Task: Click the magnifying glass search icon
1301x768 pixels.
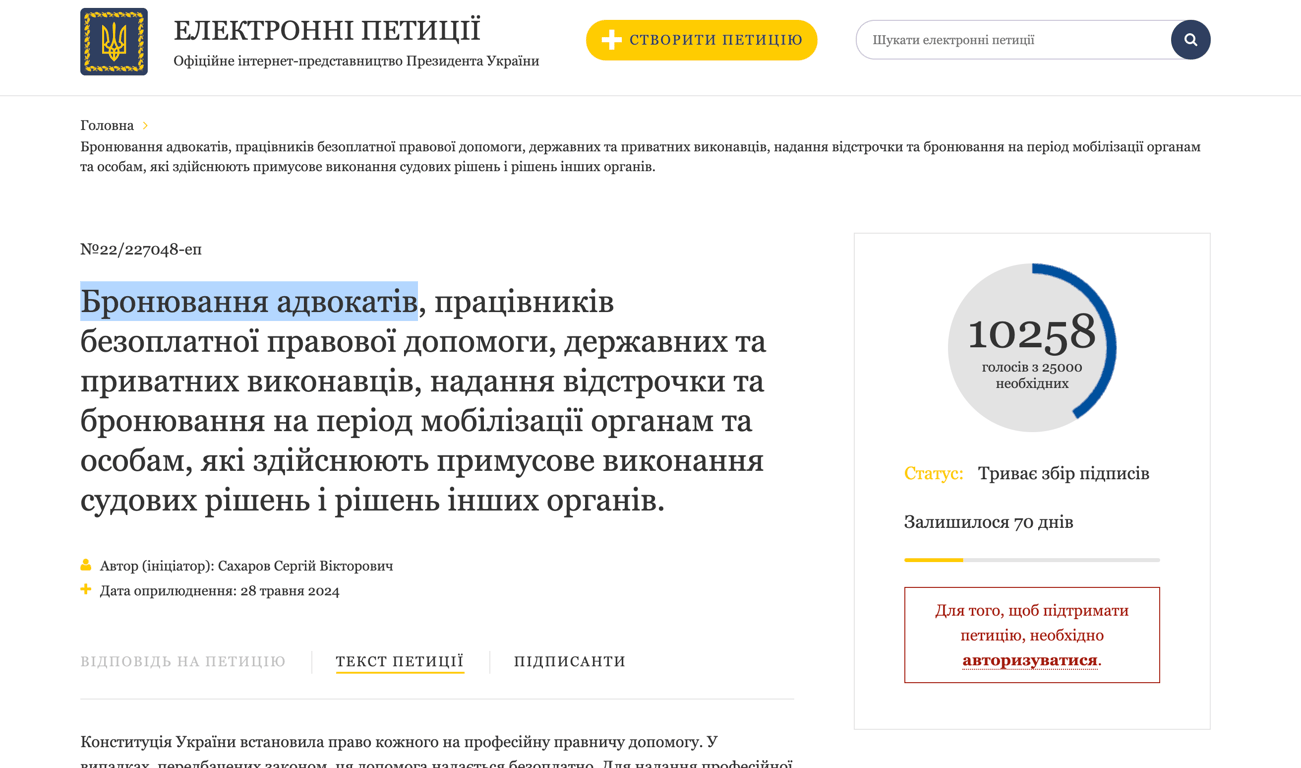Action: [x=1189, y=40]
